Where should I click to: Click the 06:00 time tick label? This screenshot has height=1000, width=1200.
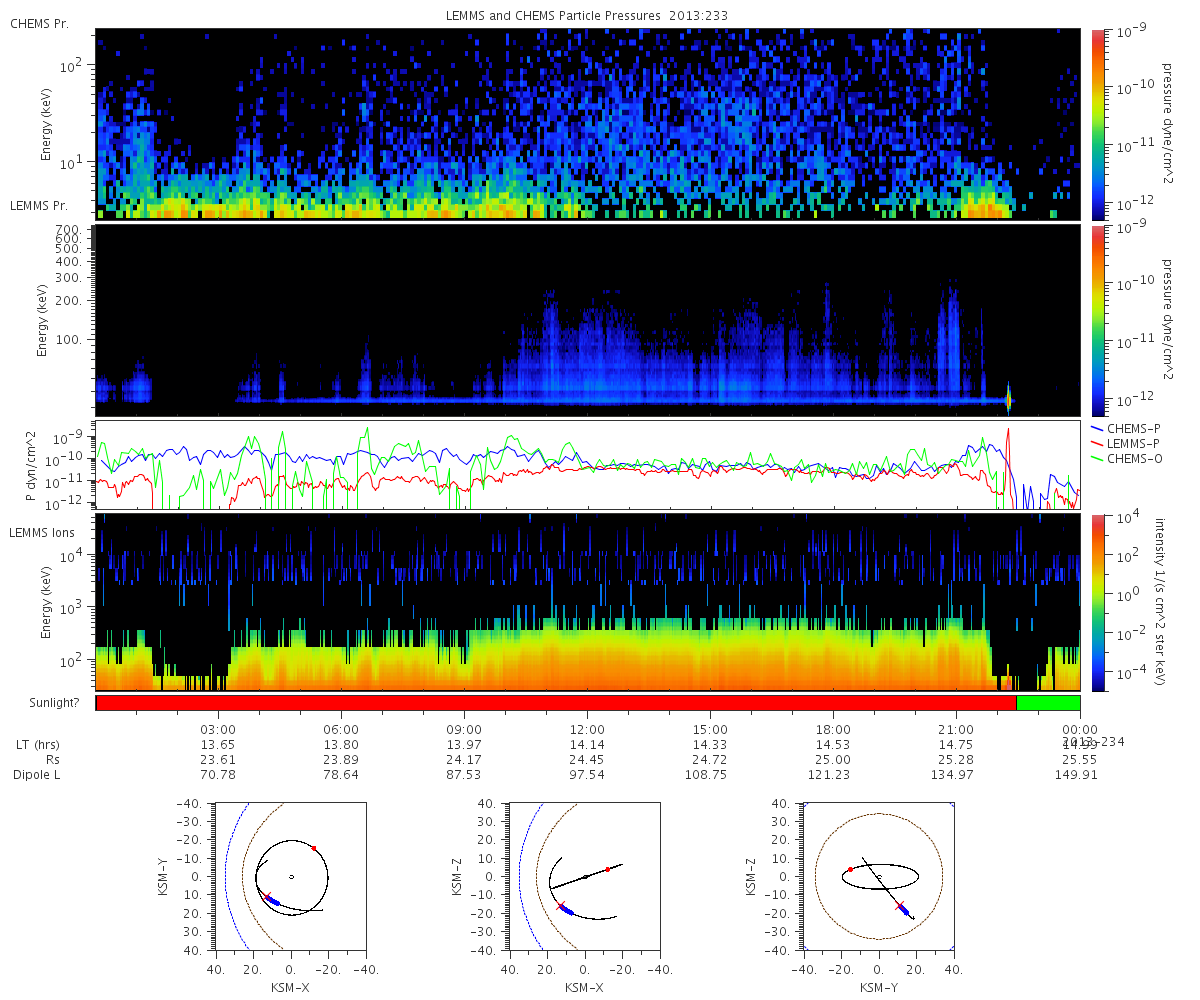tap(341, 730)
